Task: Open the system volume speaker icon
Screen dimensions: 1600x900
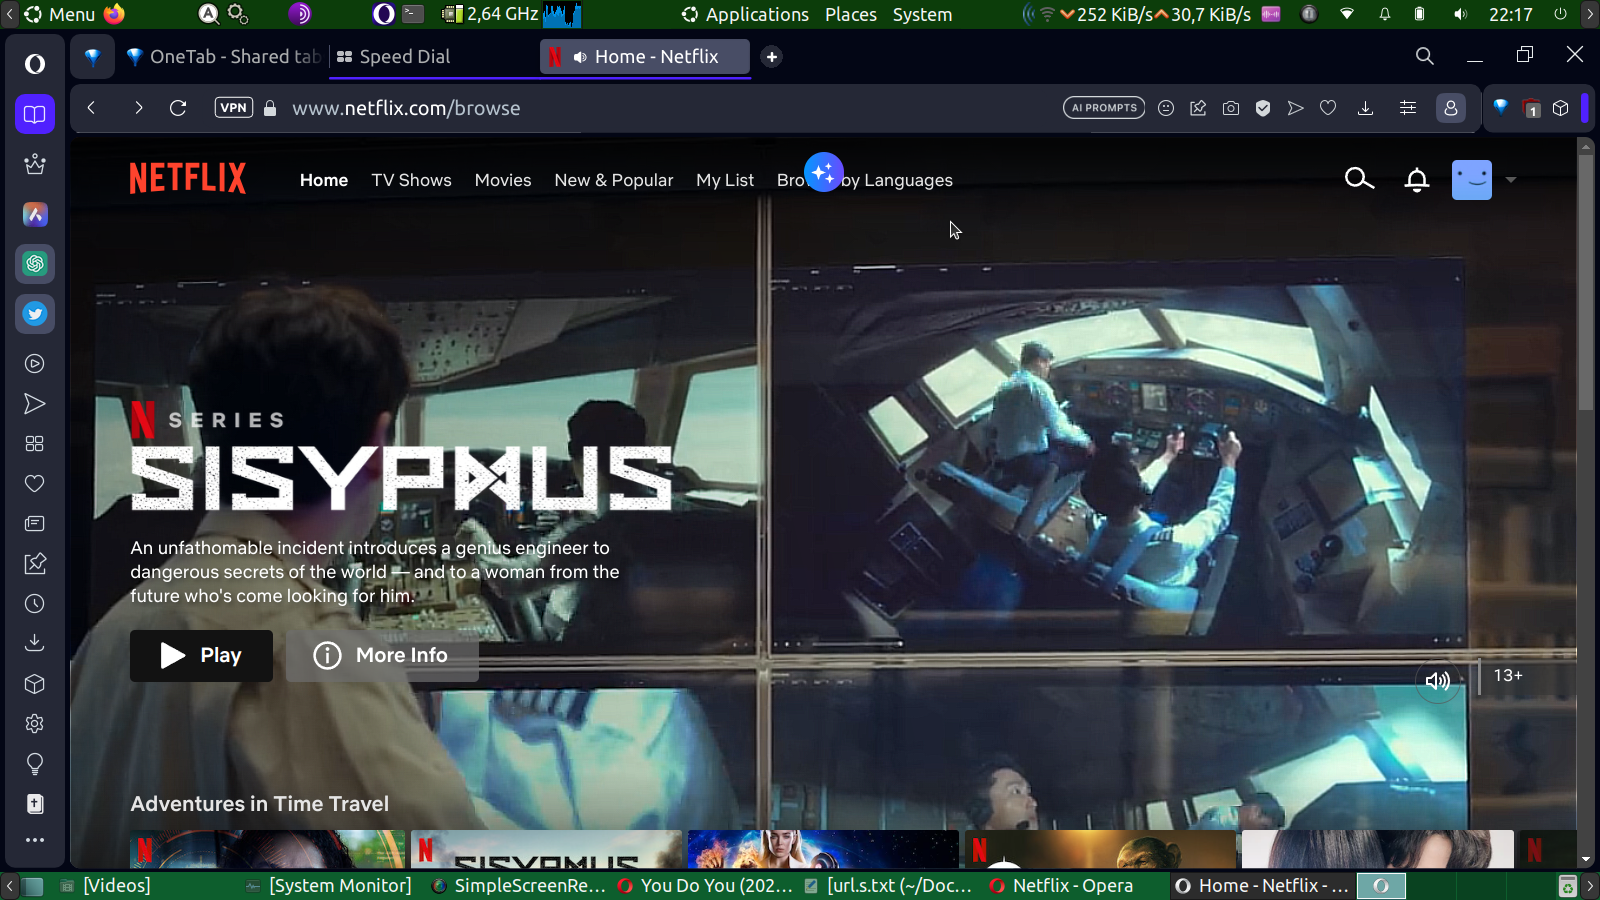Action: 1460,14
